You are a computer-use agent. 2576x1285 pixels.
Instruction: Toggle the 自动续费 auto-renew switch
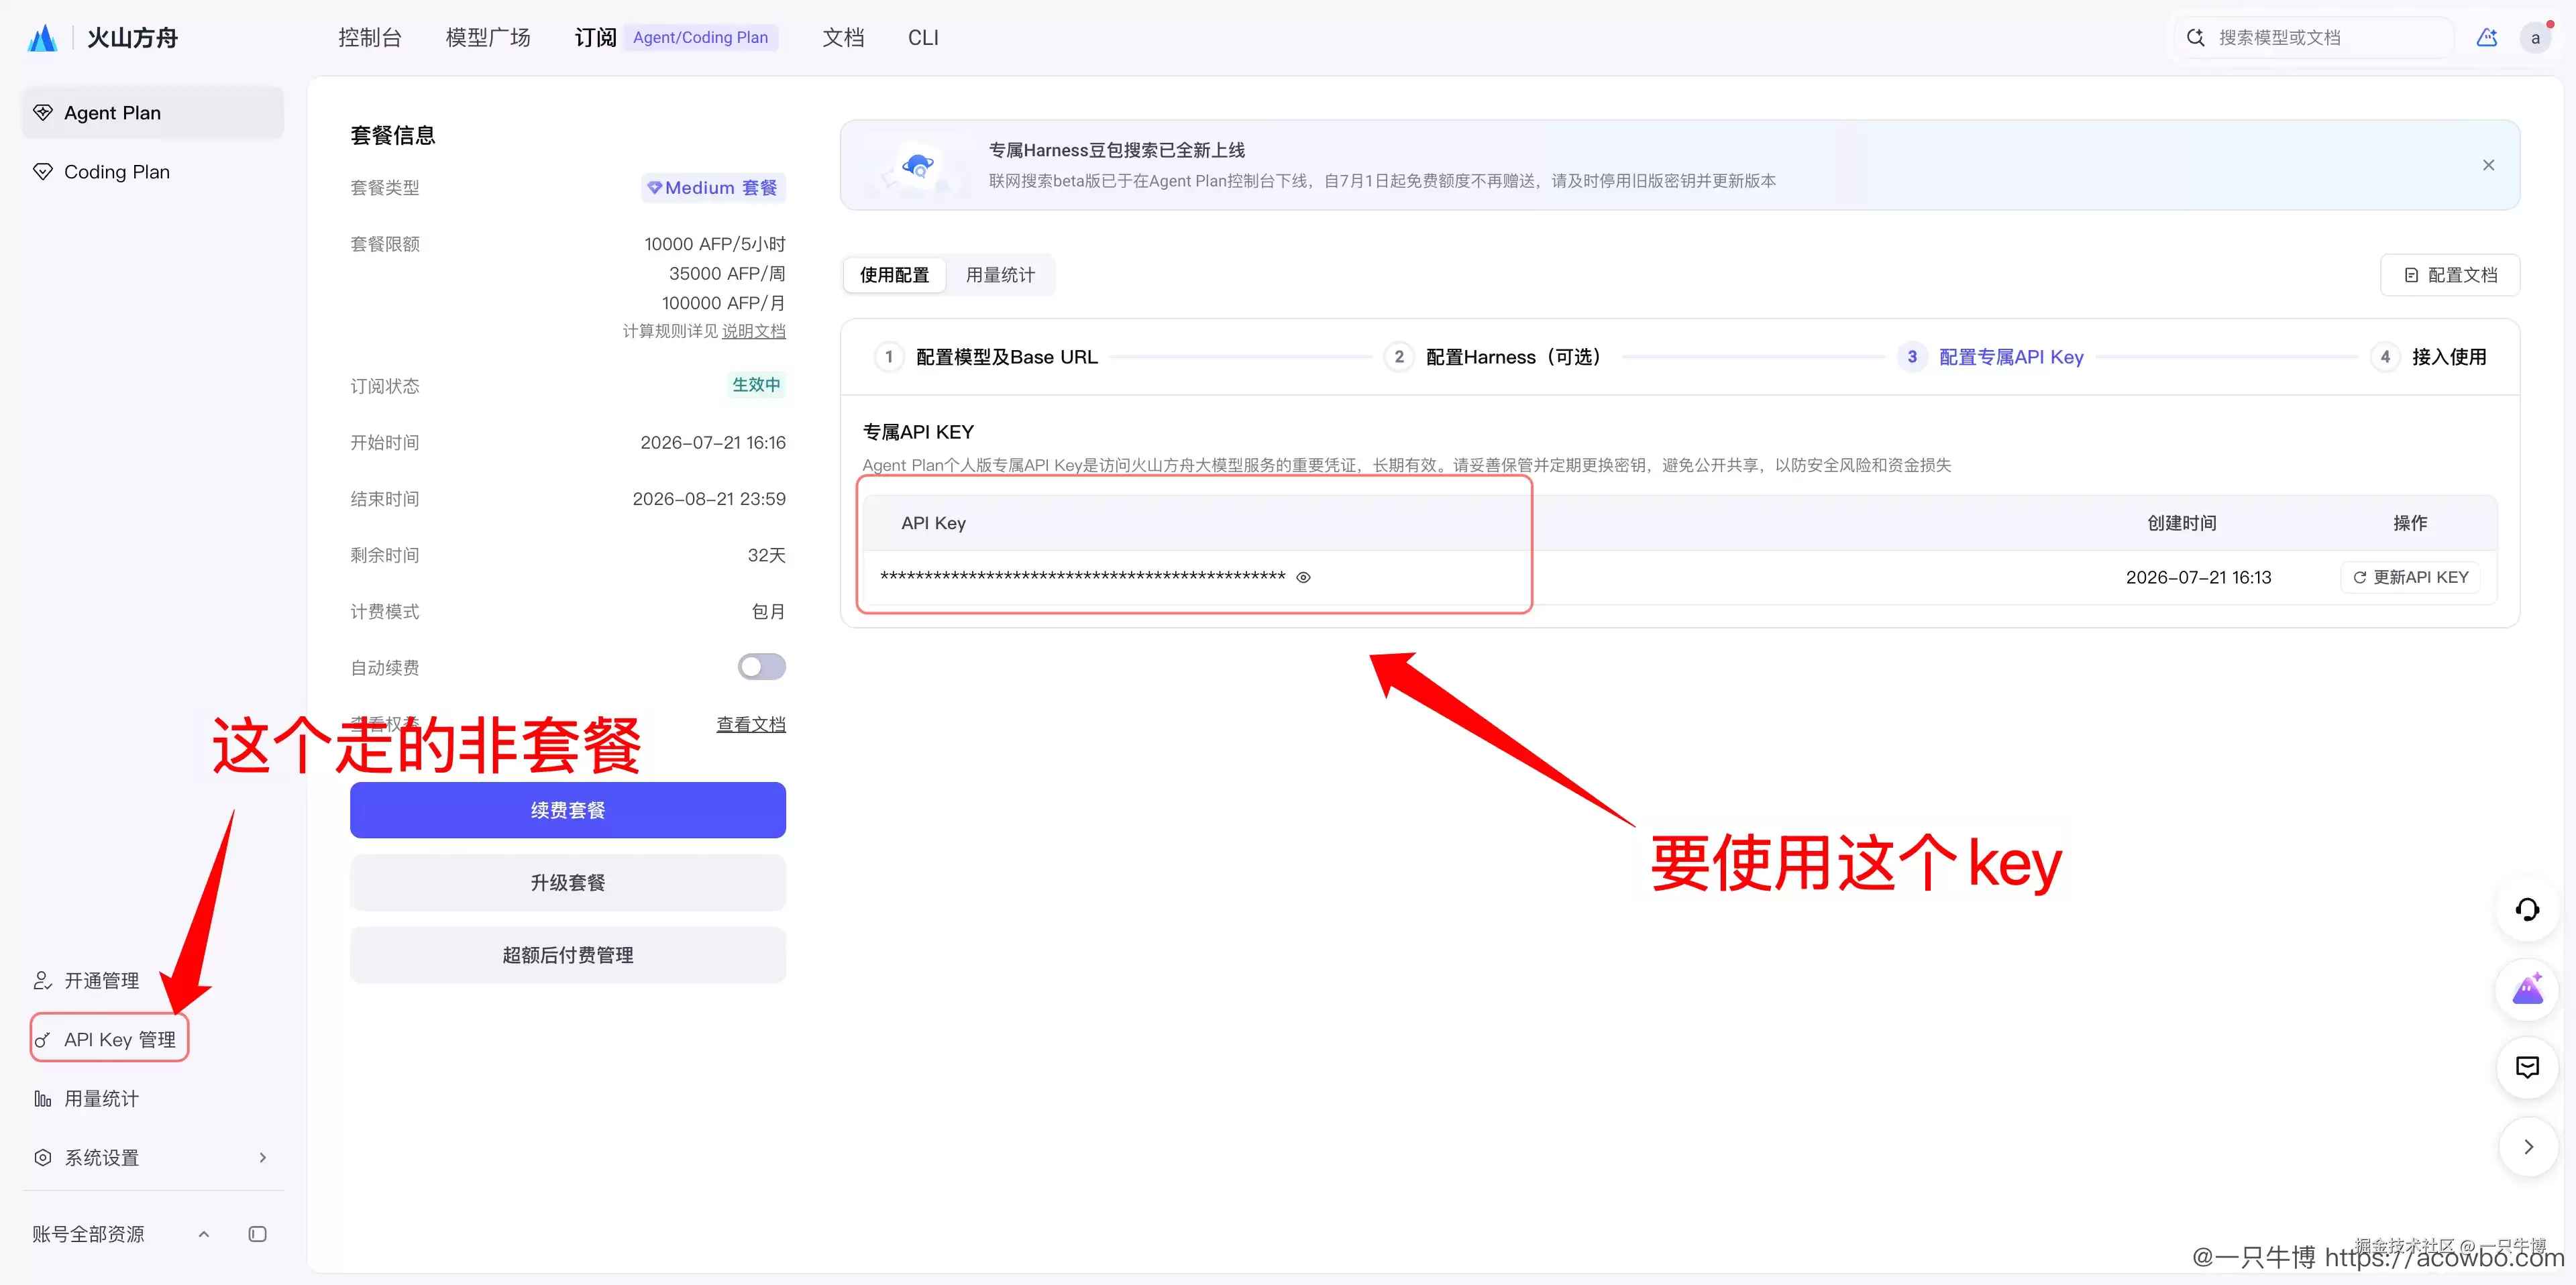pos(762,667)
